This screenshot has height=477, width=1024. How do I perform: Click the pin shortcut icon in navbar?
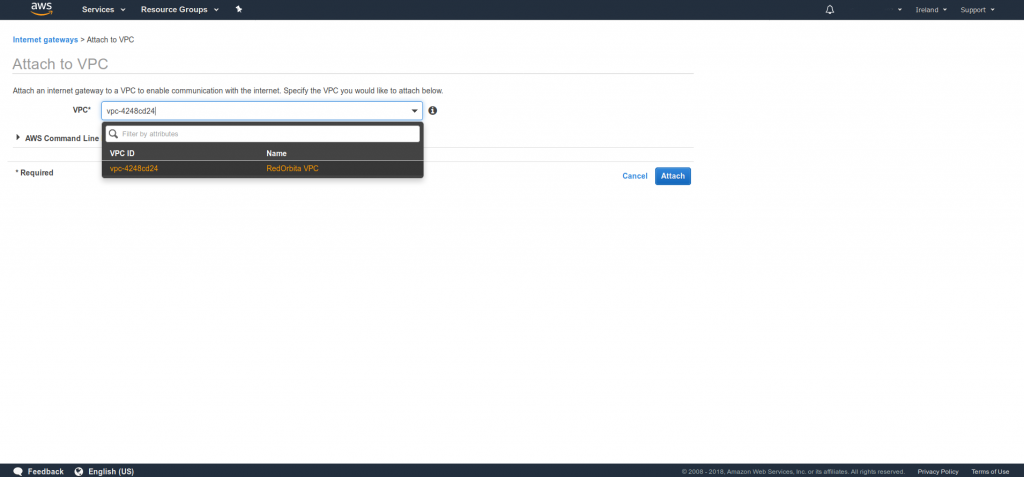238,9
